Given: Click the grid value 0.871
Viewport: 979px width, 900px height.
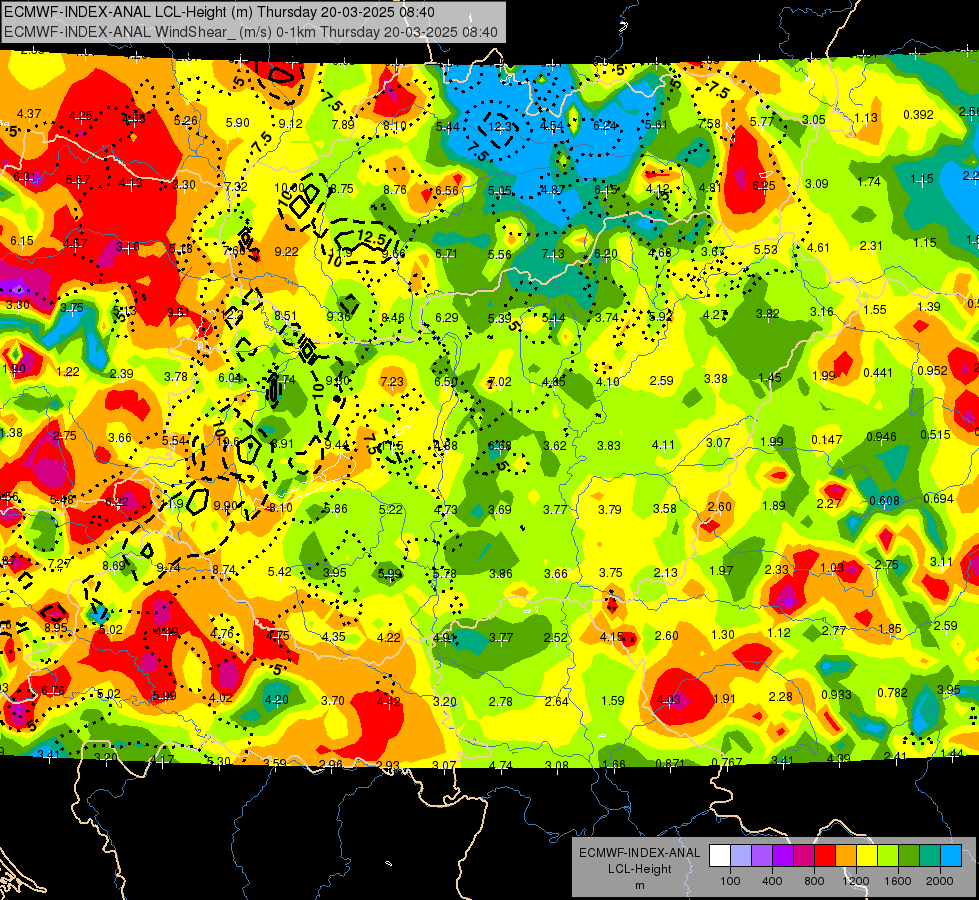Looking at the screenshot, I should [x=671, y=763].
